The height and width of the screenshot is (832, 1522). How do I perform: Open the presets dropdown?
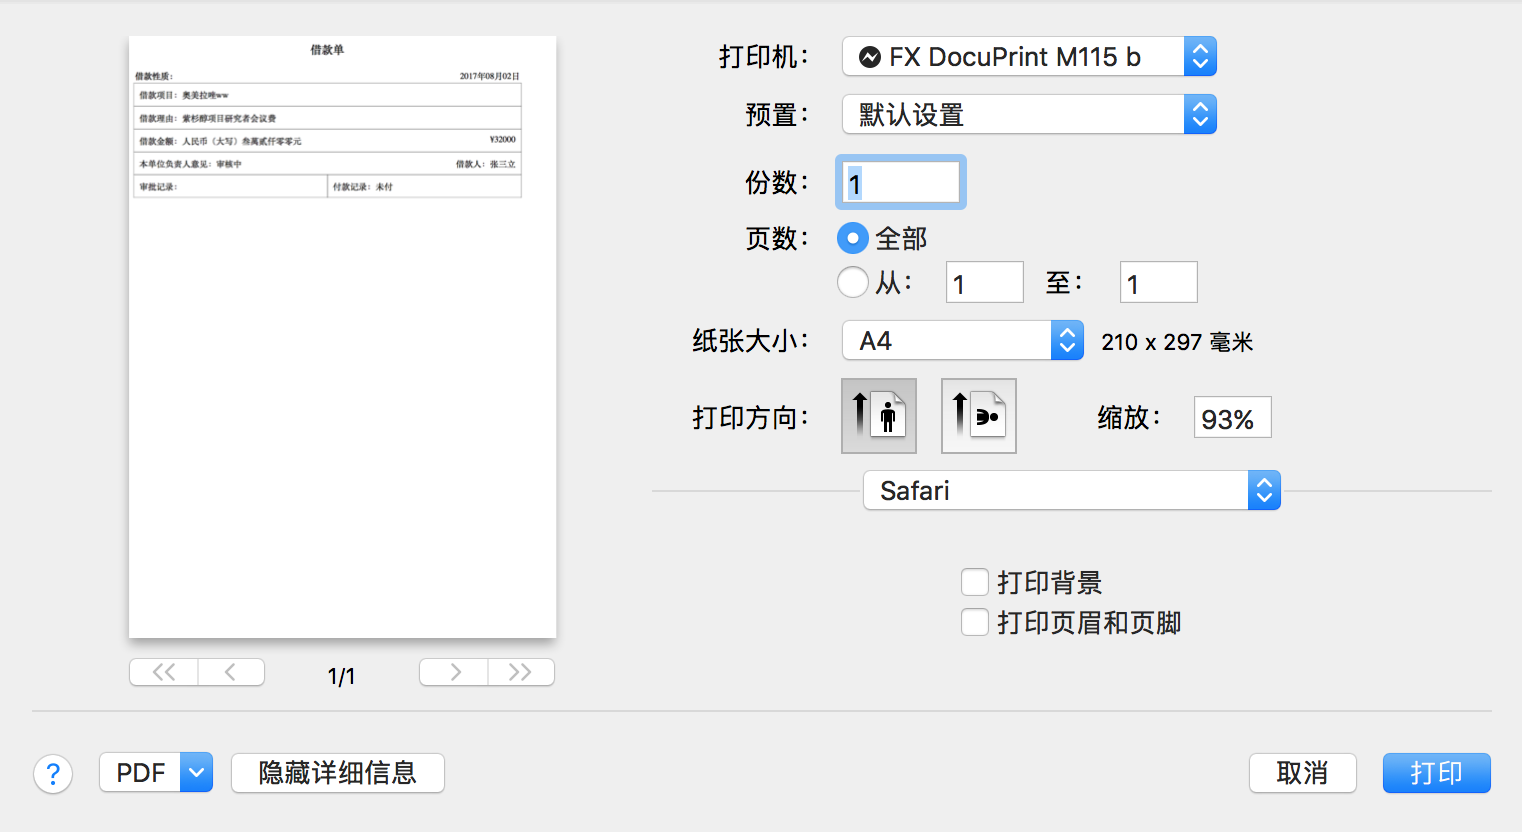point(1029,114)
